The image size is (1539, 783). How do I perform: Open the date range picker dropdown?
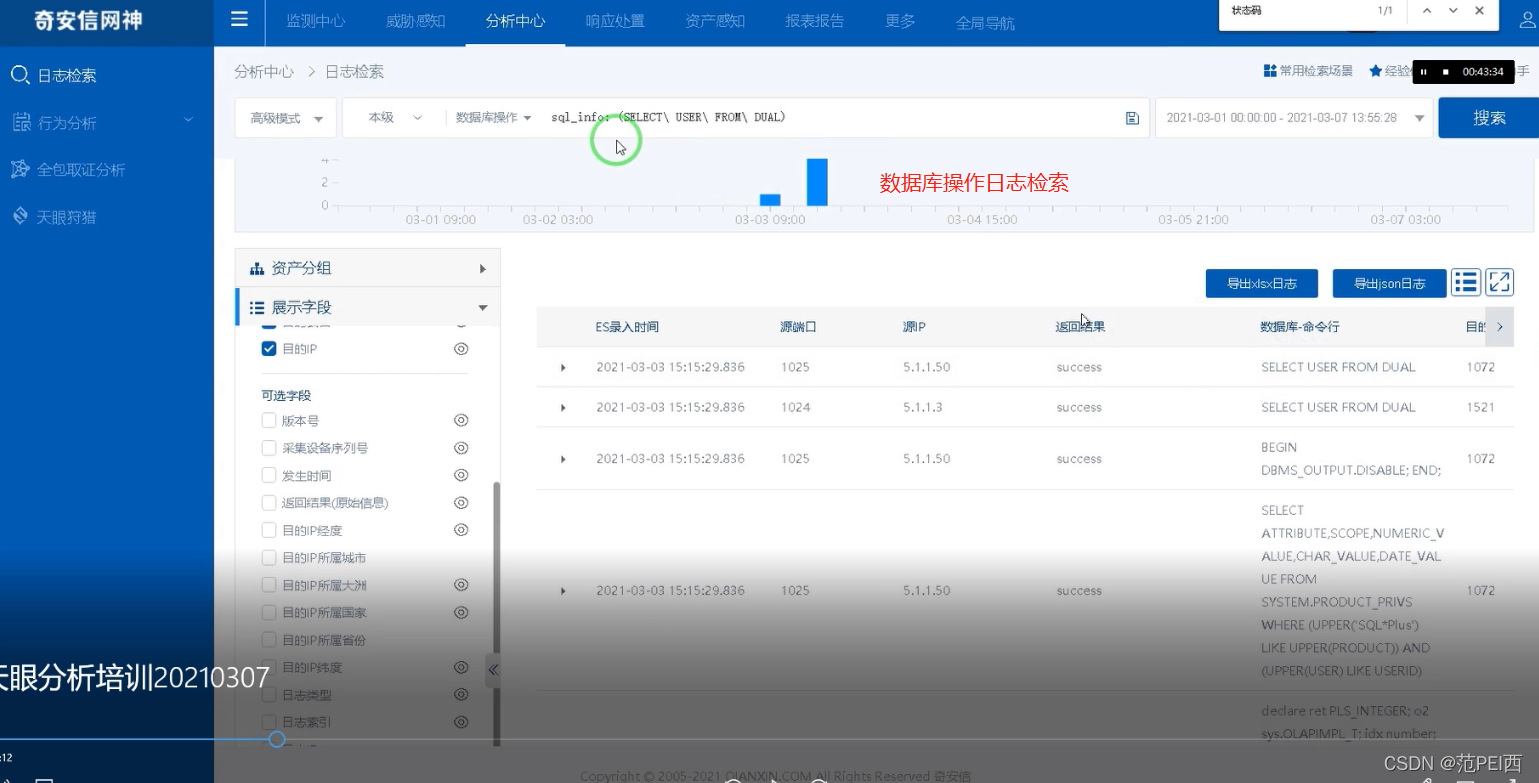pyautogui.click(x=1295, y=118)
